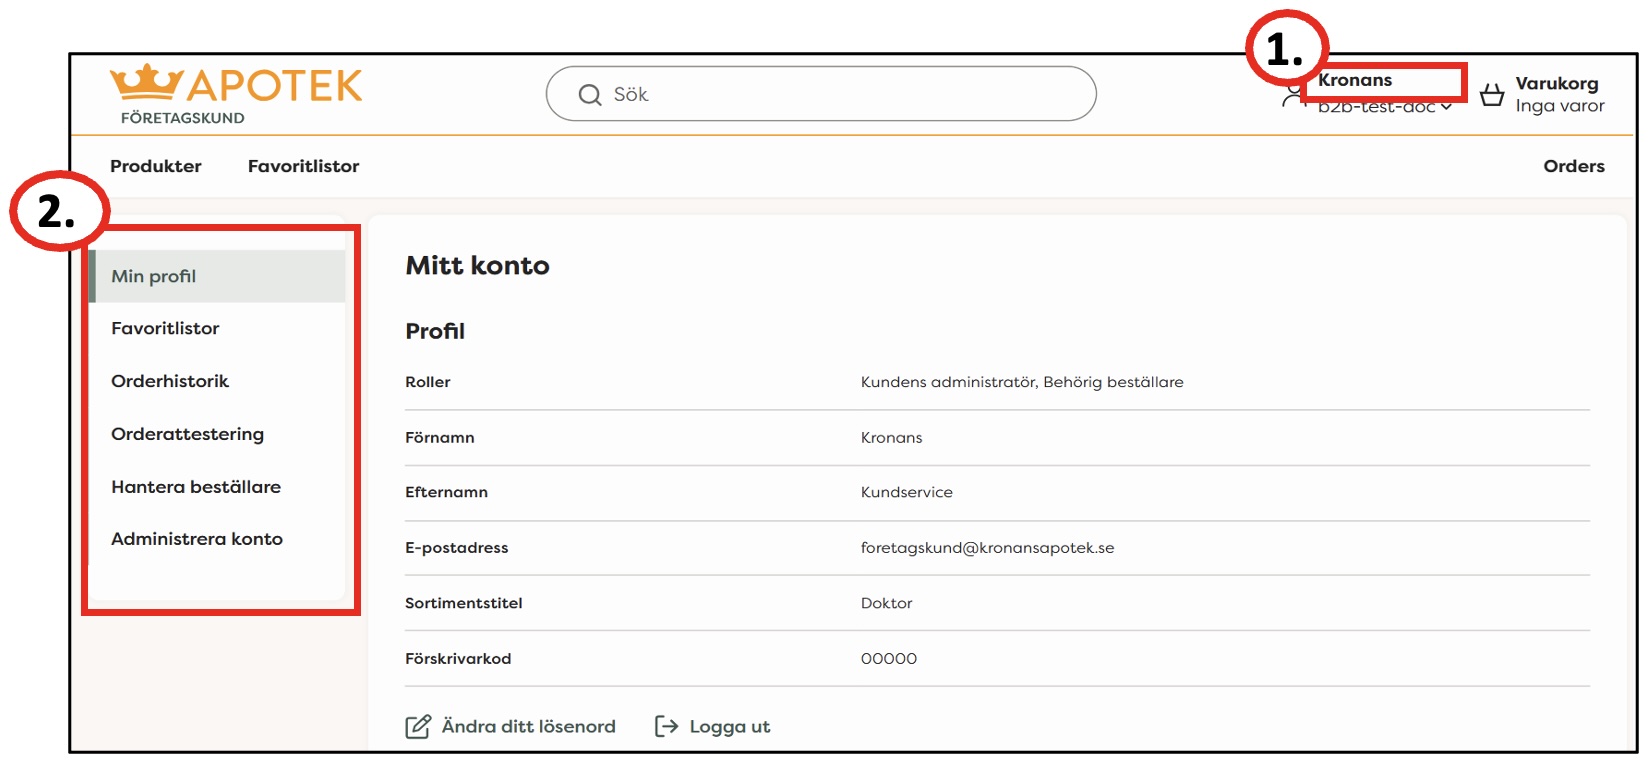The width and height of the screenshot is (1650, 766).
Task: Click the Förnamn label
Action: click(x=440, y=438)
